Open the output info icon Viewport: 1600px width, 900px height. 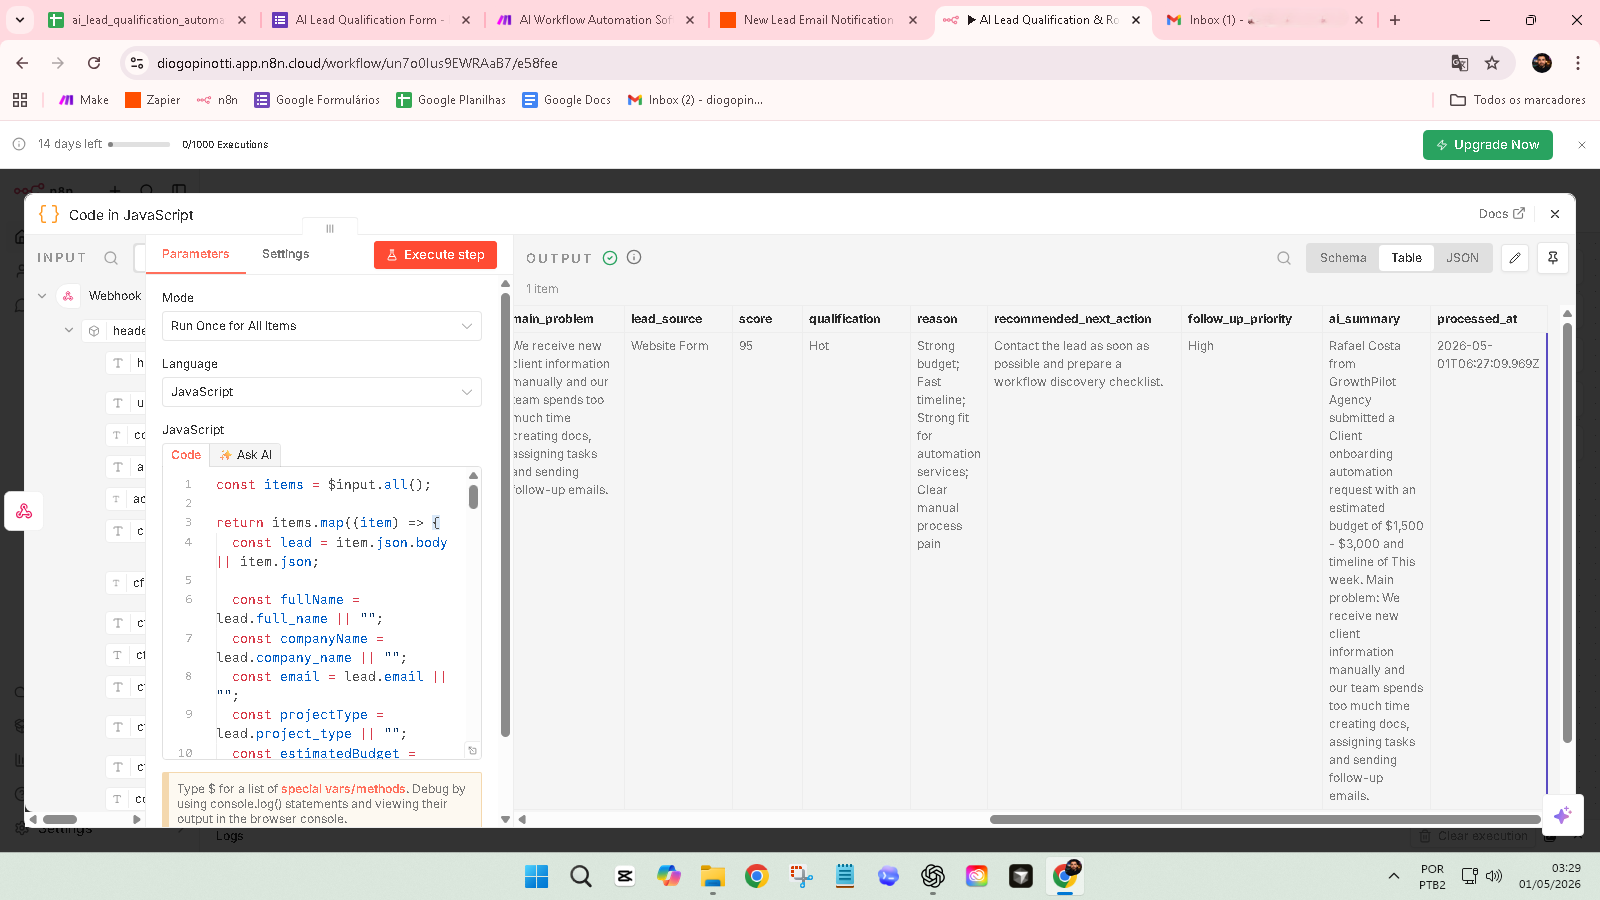click(x=634, y=257)
